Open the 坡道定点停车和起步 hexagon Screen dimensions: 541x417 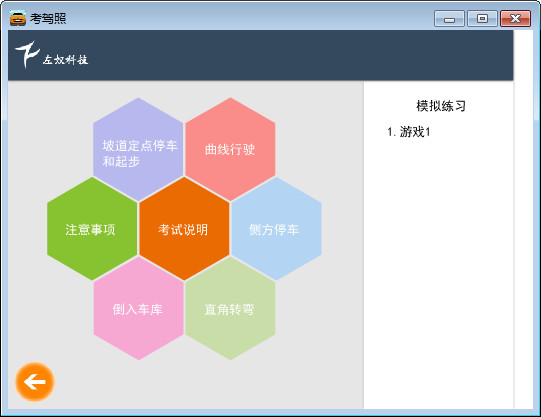click(138, 149)
